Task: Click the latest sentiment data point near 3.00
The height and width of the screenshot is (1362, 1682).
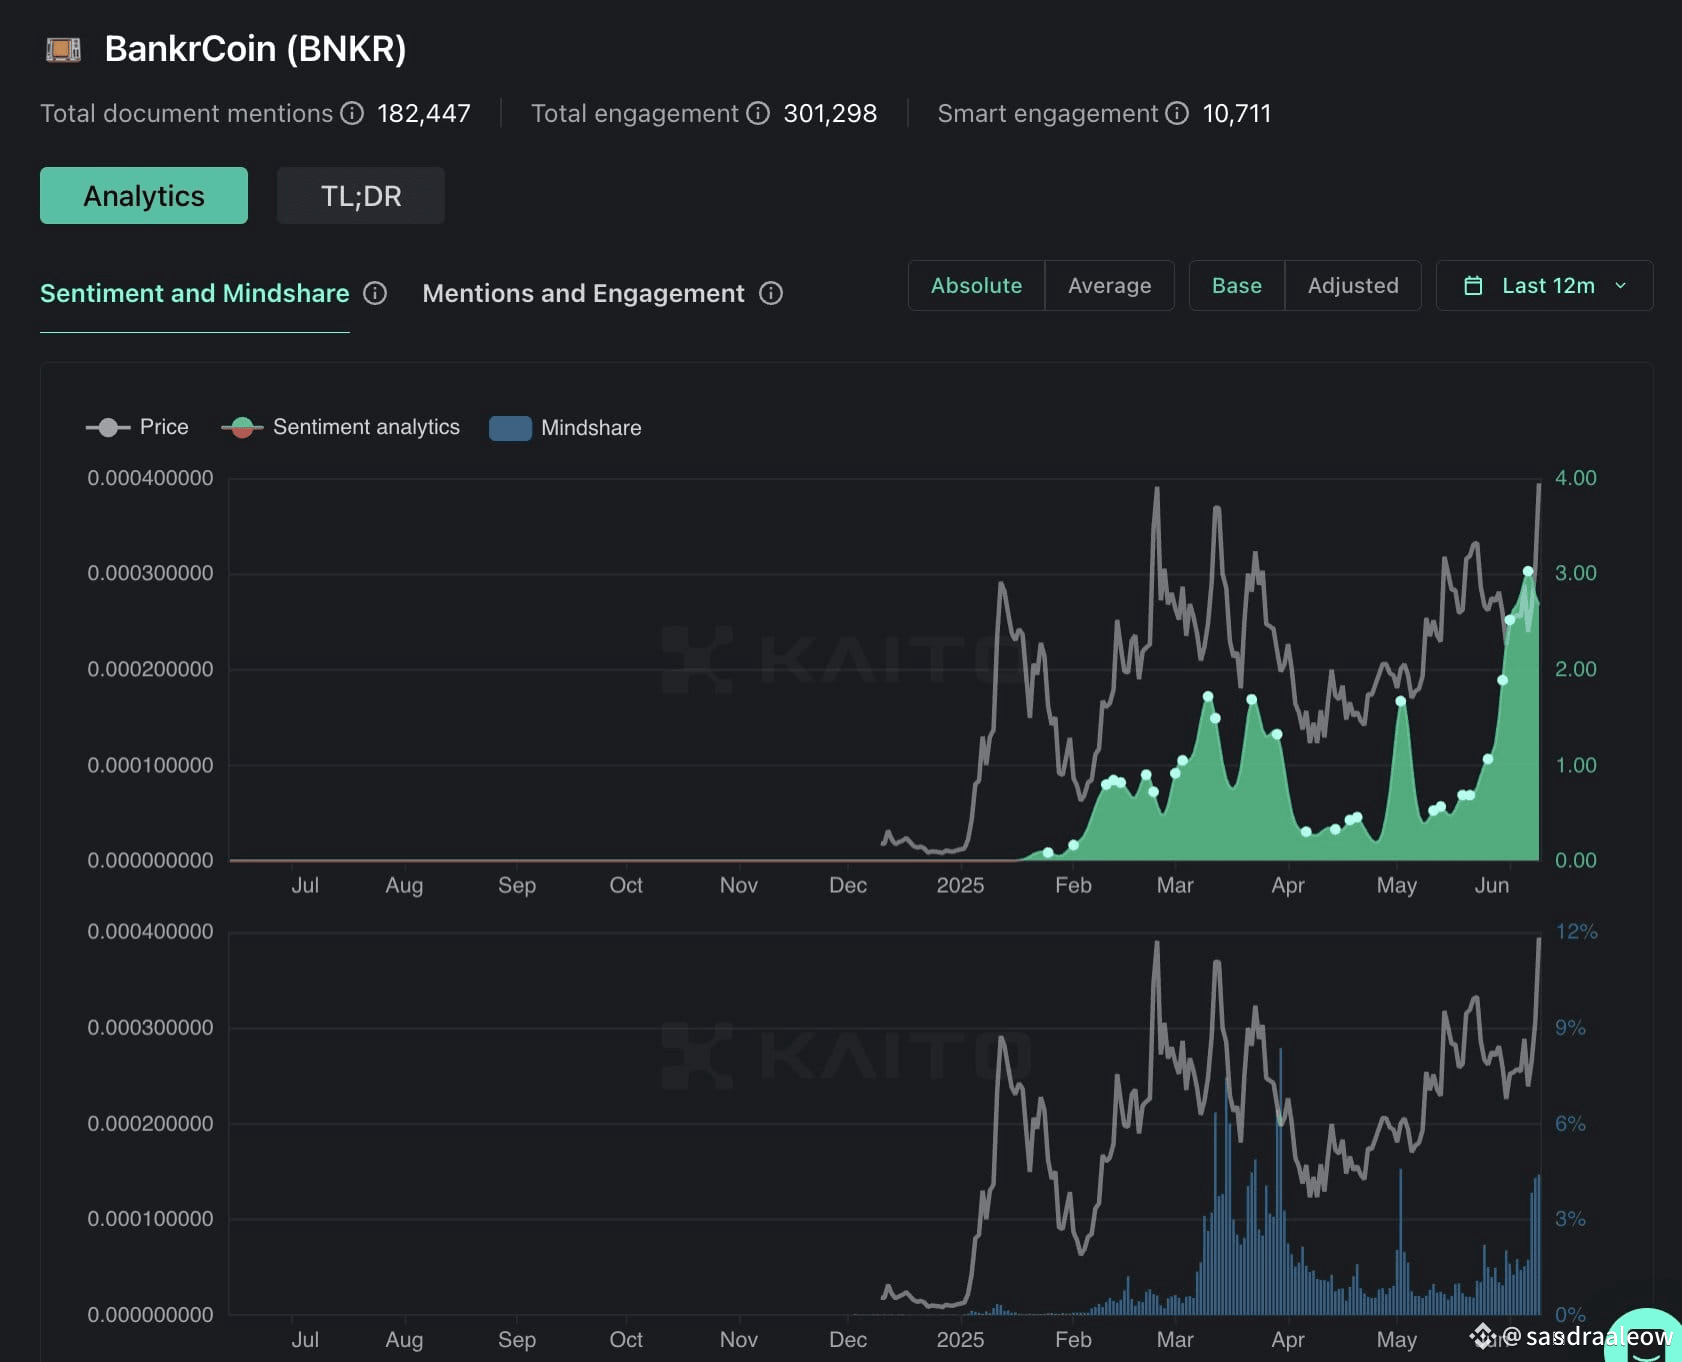Action: 1528,571
